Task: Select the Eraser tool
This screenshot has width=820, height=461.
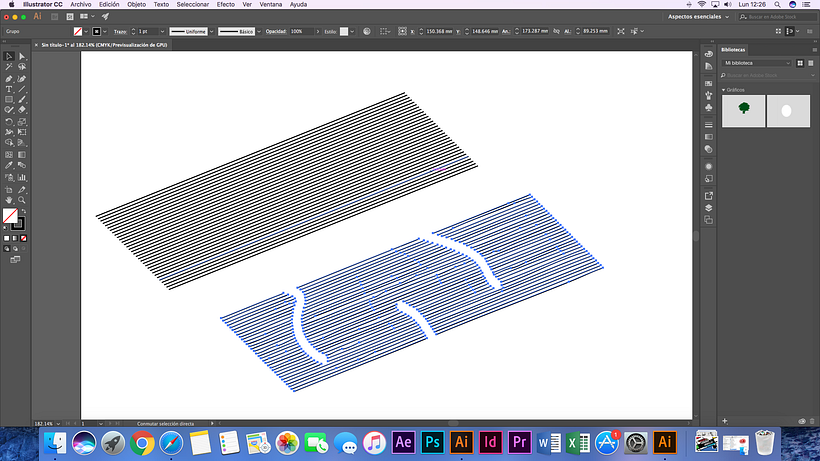Action: click(x=22, y=110)
